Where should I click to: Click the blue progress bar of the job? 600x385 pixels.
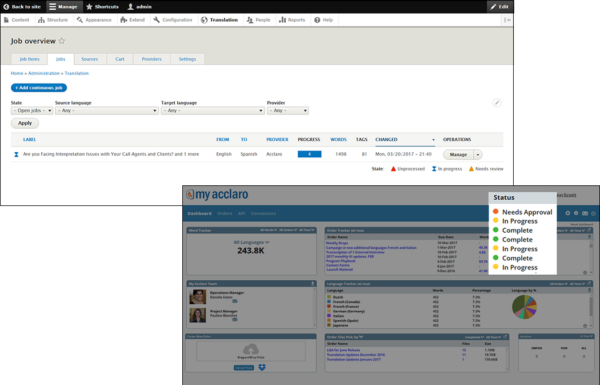[x=310, y=154]
